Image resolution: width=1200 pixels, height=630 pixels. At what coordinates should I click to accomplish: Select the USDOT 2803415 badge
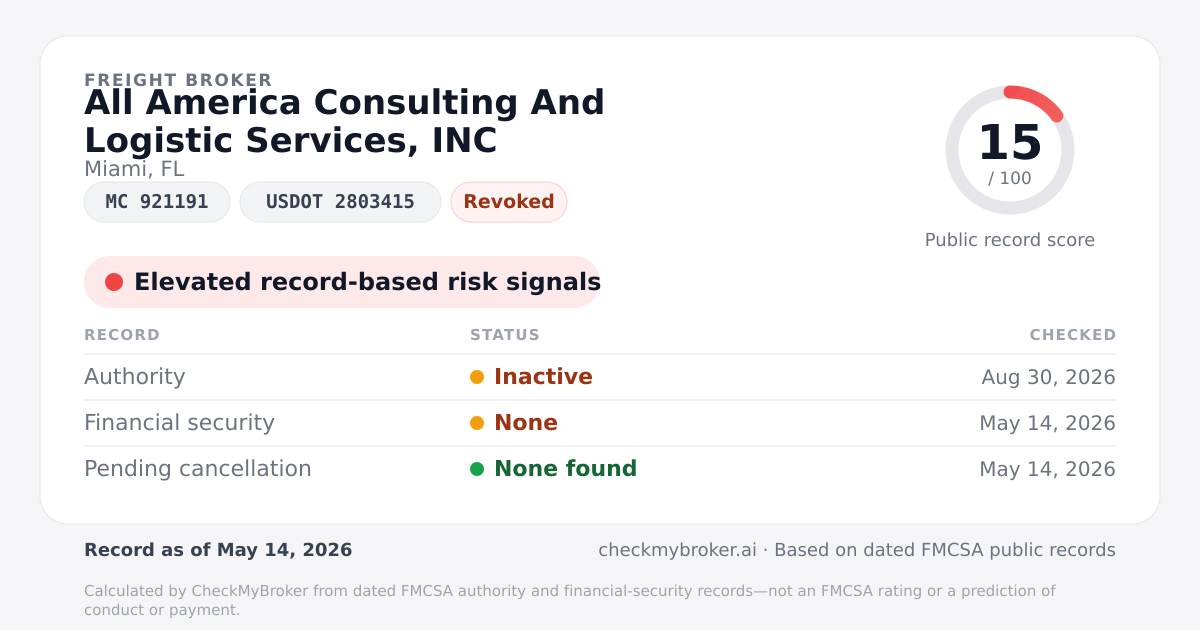340,202
